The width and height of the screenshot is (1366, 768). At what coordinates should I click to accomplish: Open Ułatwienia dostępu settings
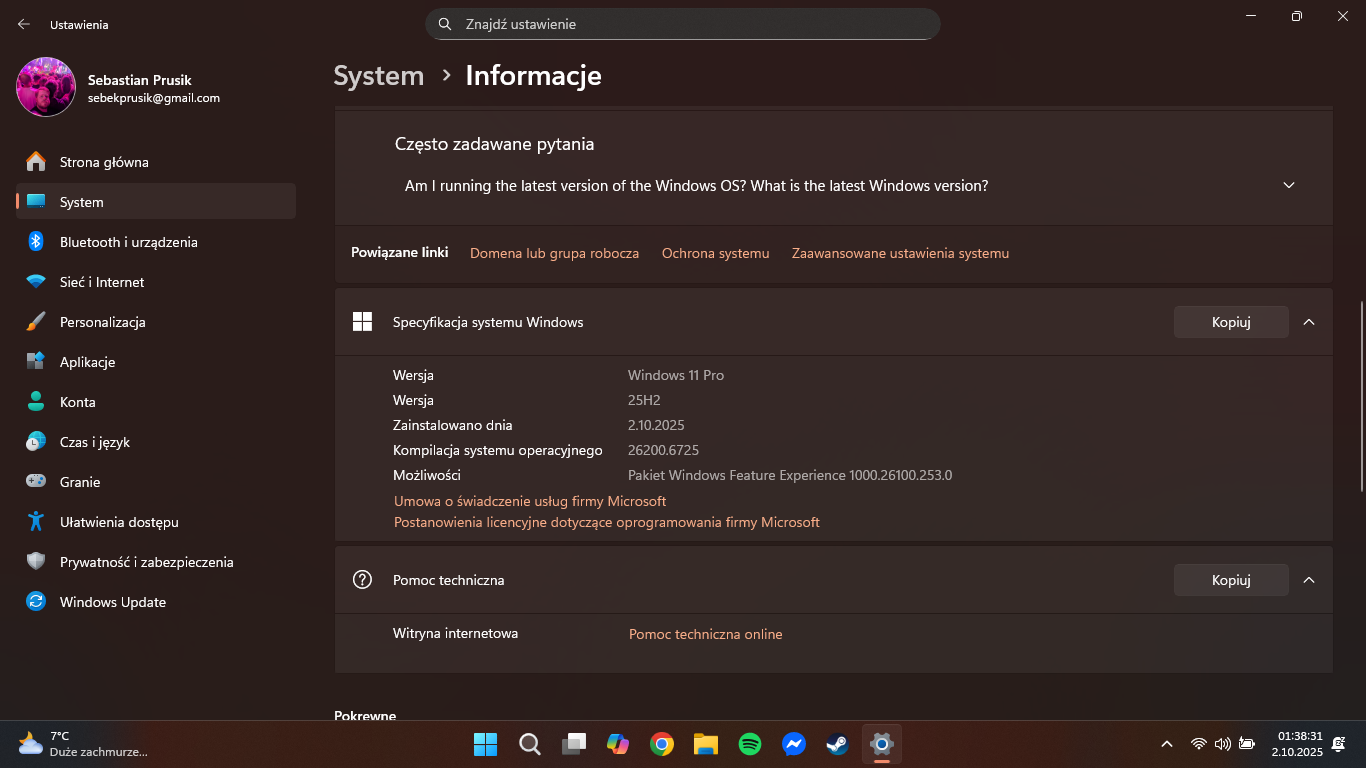click(118, 522)
